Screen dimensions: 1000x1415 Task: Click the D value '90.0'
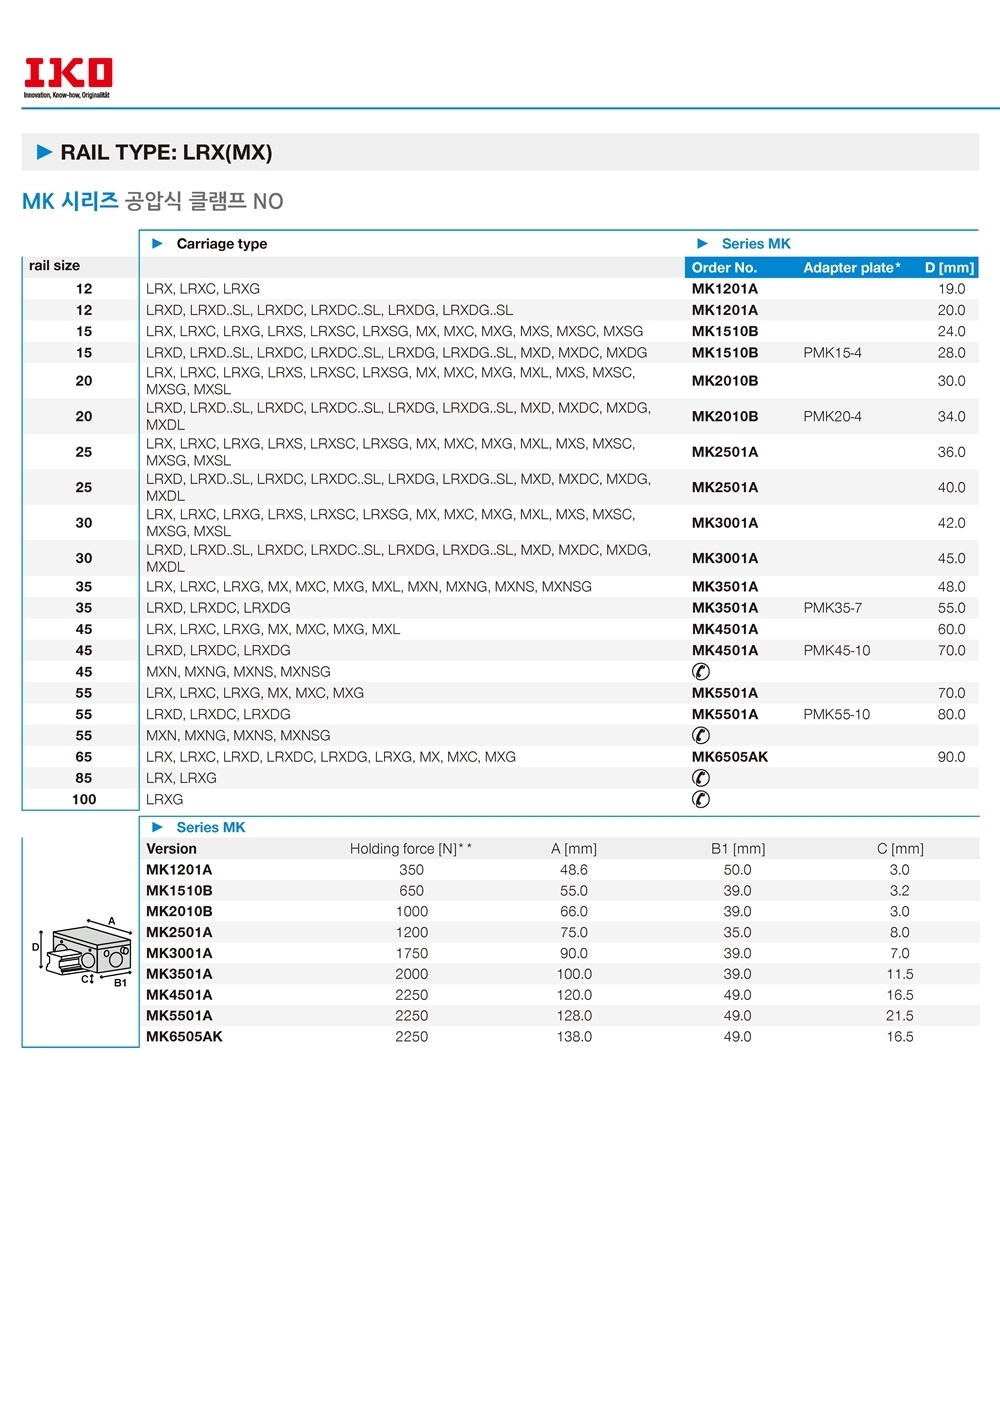[952, 757]
